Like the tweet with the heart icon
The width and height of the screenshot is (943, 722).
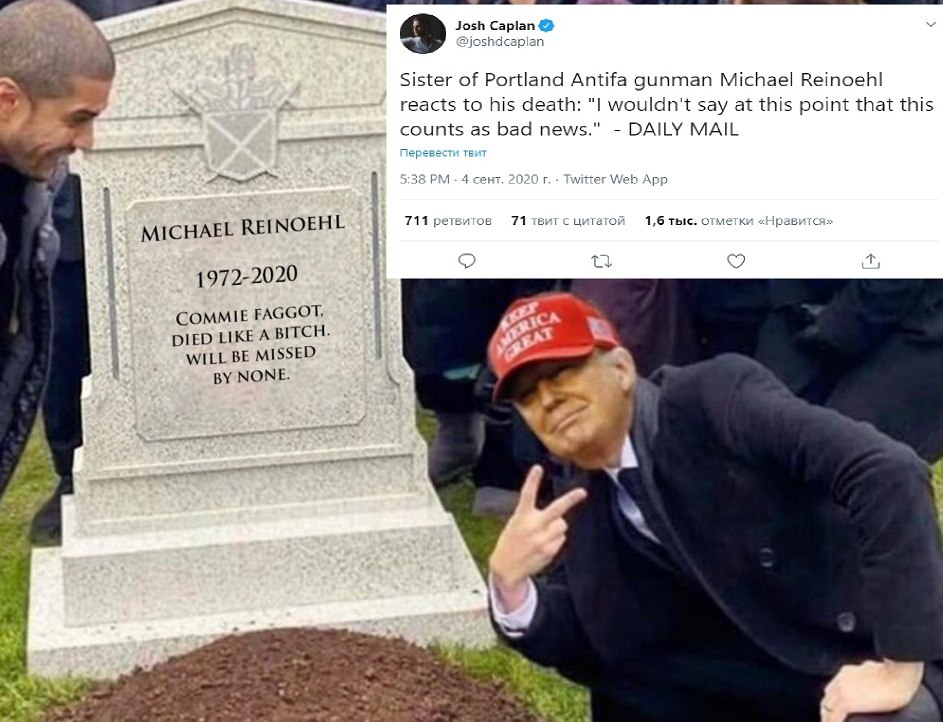point(736,261)
